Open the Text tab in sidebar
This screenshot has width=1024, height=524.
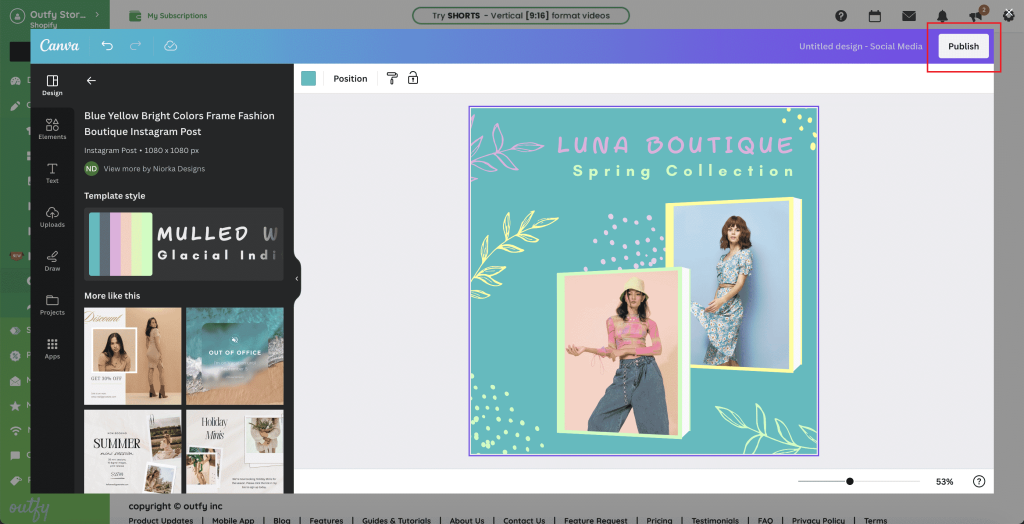pos(52,172)
